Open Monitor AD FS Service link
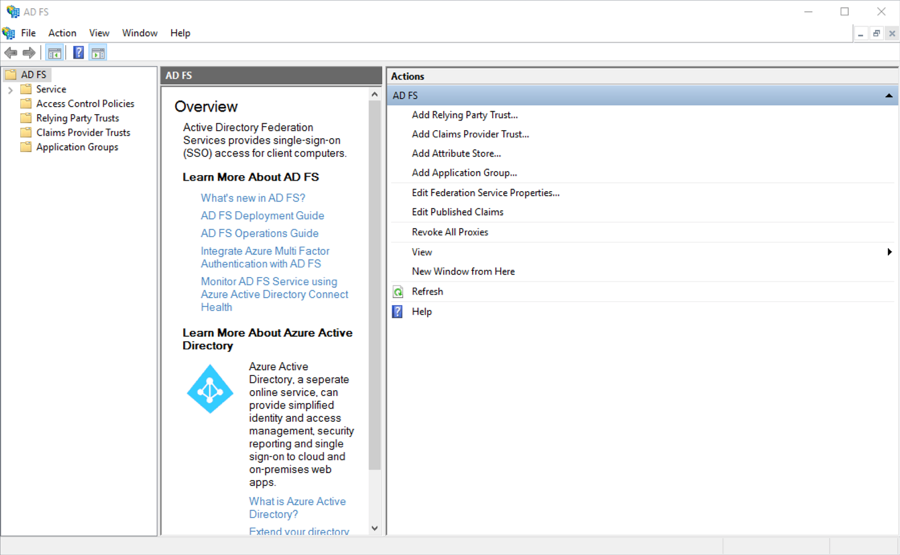 274,294
